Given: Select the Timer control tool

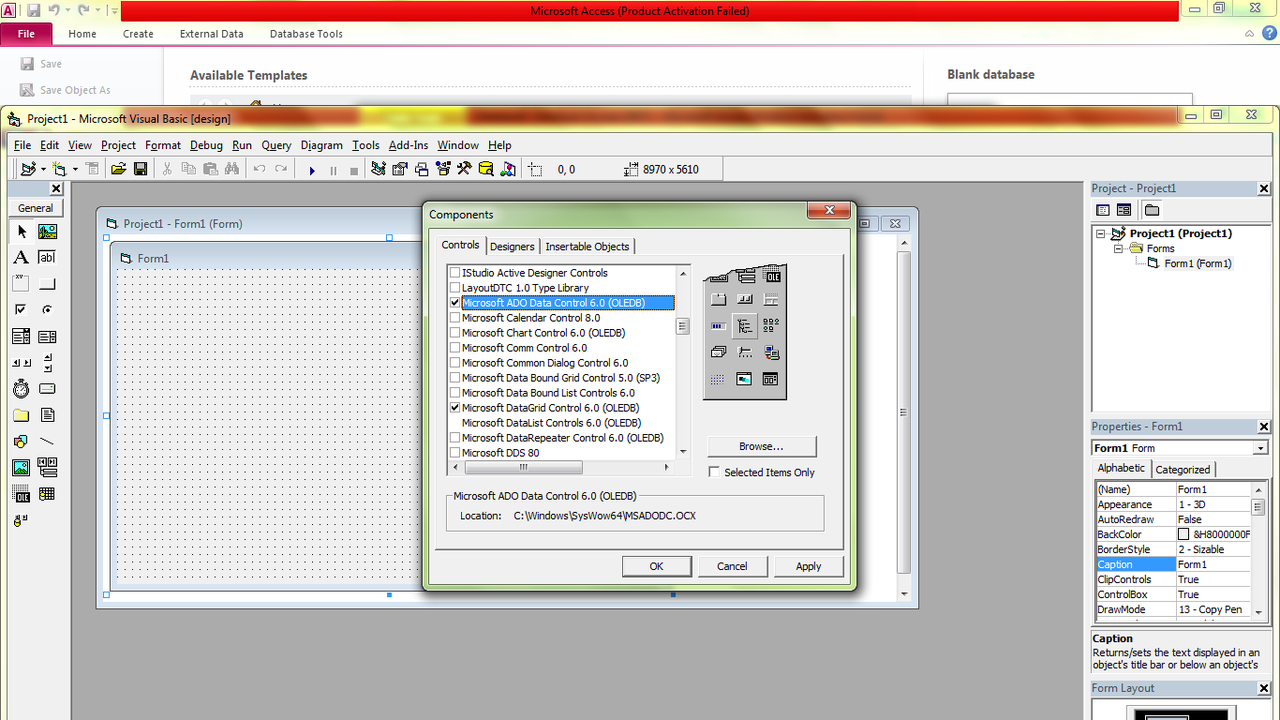Looking at the screenshot, I should [x=21, y=389].
